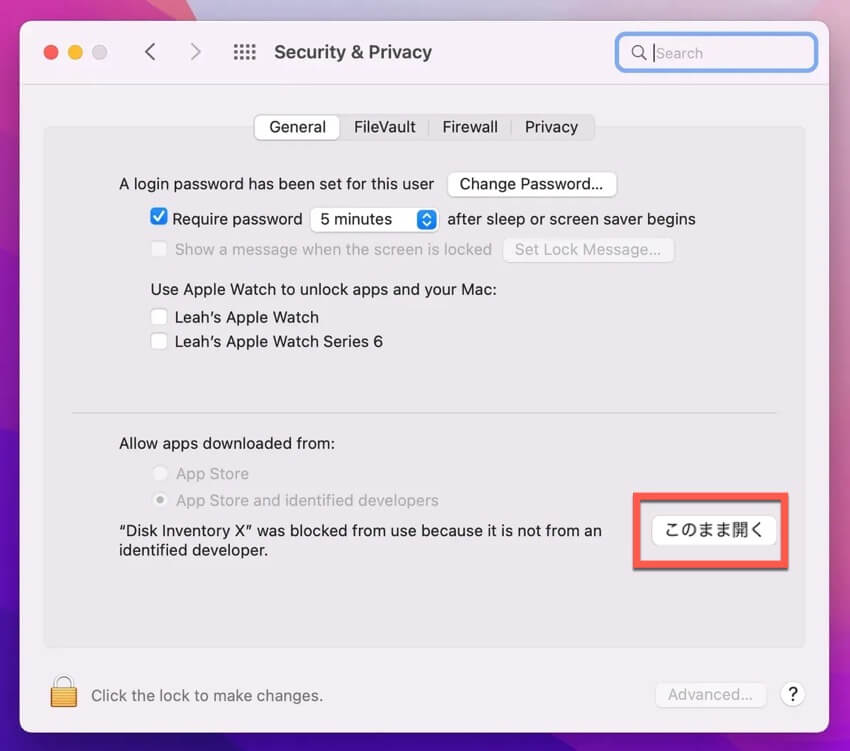Go back with the left chevron
Image resolution: width=850 pixels, height=751 pixels.
[150, 52]
